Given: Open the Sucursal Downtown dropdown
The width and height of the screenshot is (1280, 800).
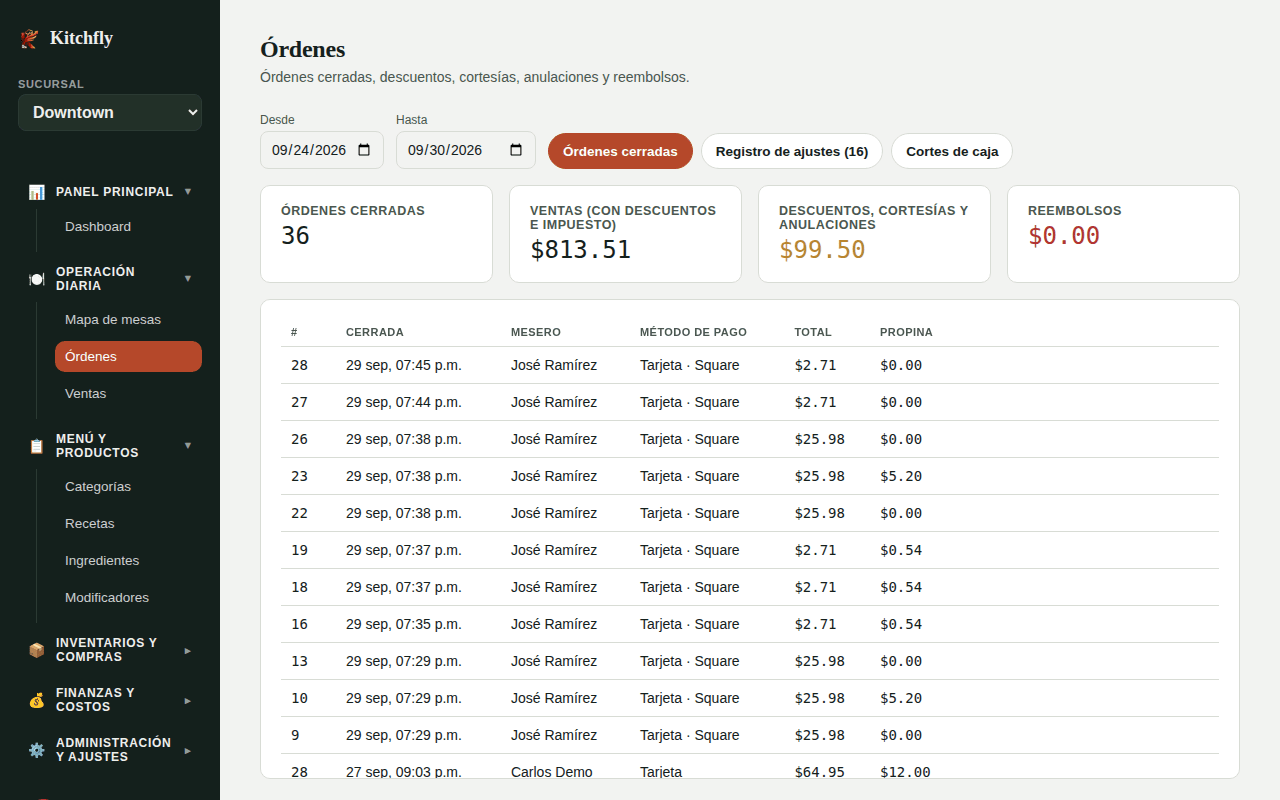Looking at the screenshot, I should (110, 112).
